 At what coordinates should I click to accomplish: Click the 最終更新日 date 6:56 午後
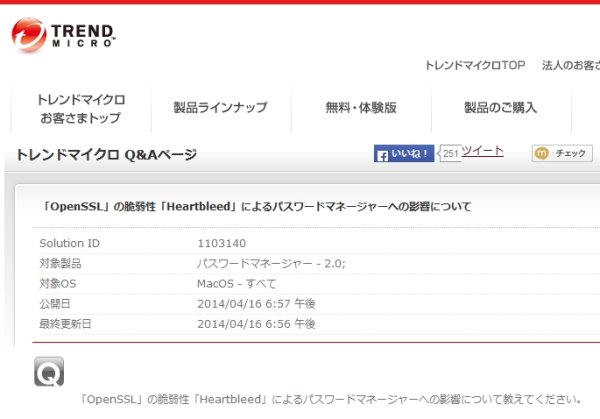[257, 324]
